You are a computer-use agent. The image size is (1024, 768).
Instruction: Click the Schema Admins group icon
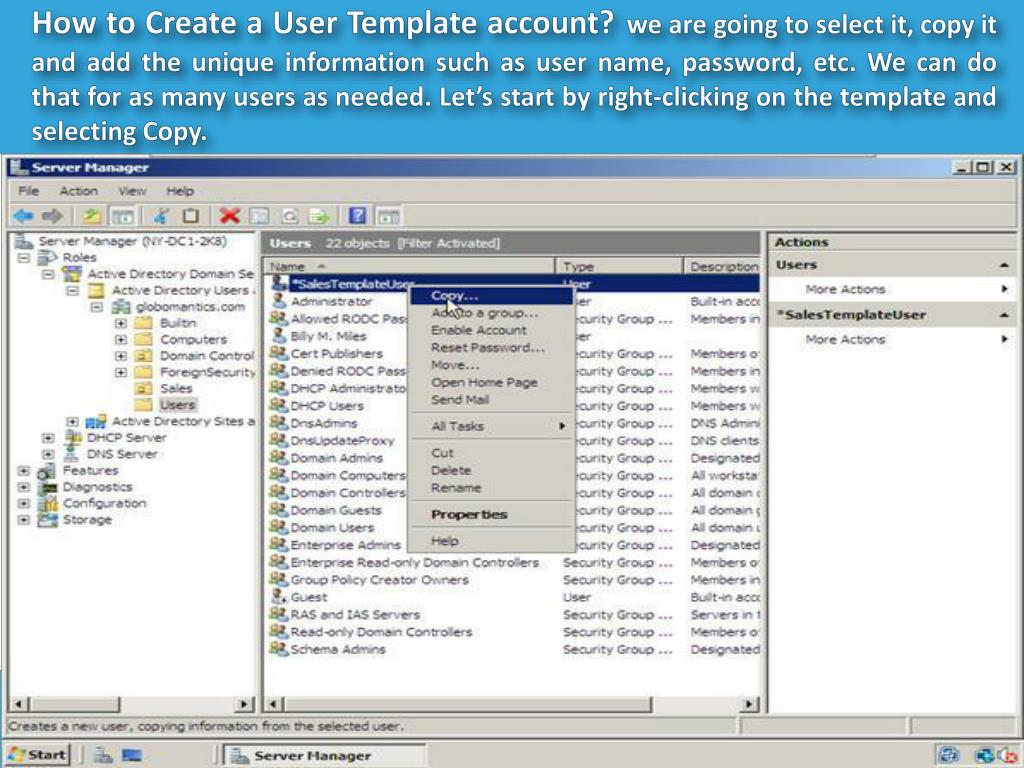(280, 649)
